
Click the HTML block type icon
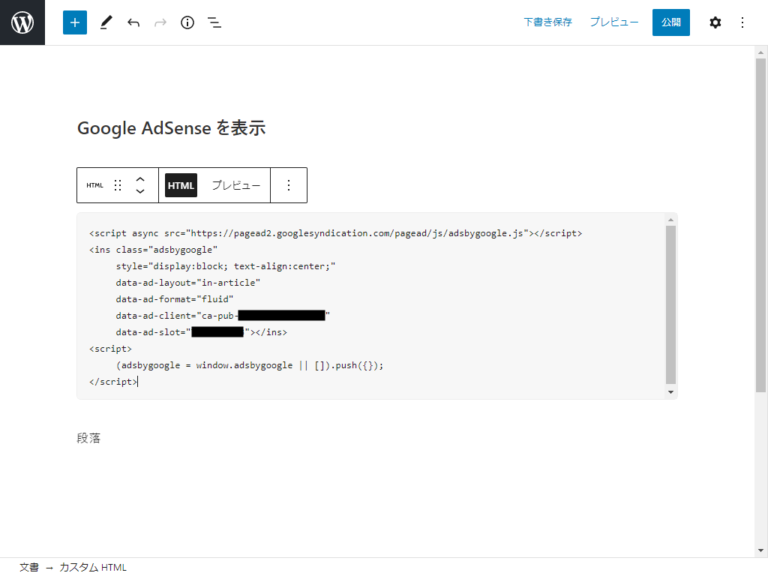coord(94,185)
